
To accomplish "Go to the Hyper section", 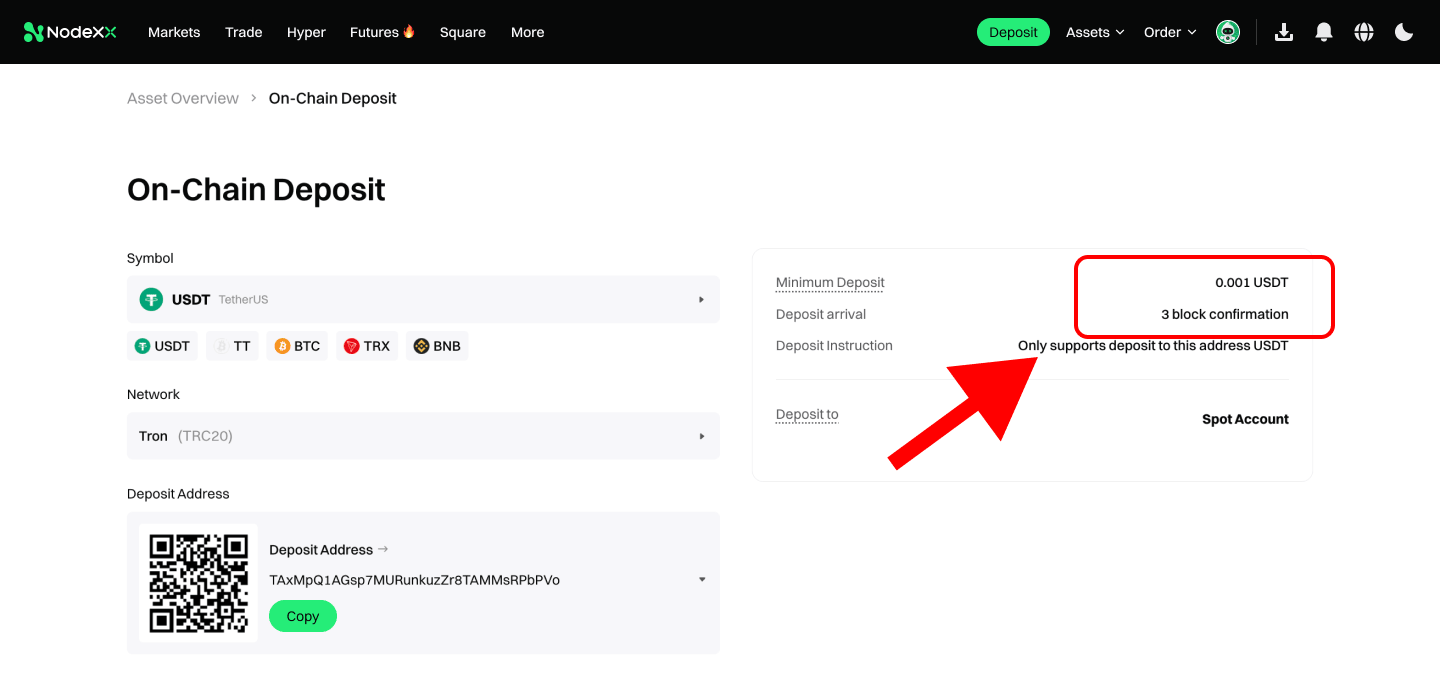I will [306, 32].
